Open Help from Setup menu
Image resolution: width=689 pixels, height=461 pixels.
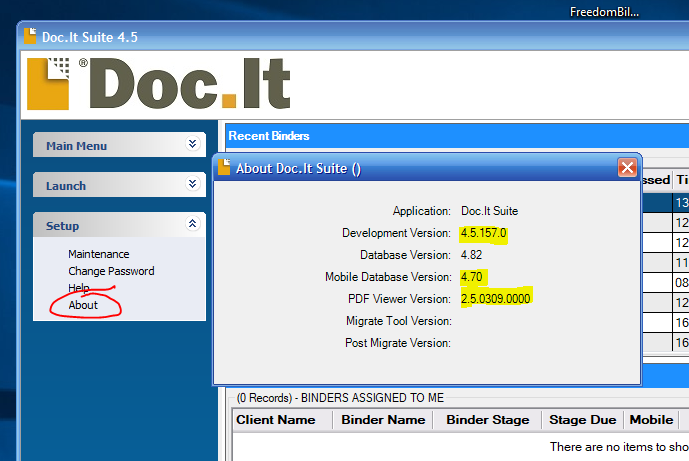(x=79, y=288)
